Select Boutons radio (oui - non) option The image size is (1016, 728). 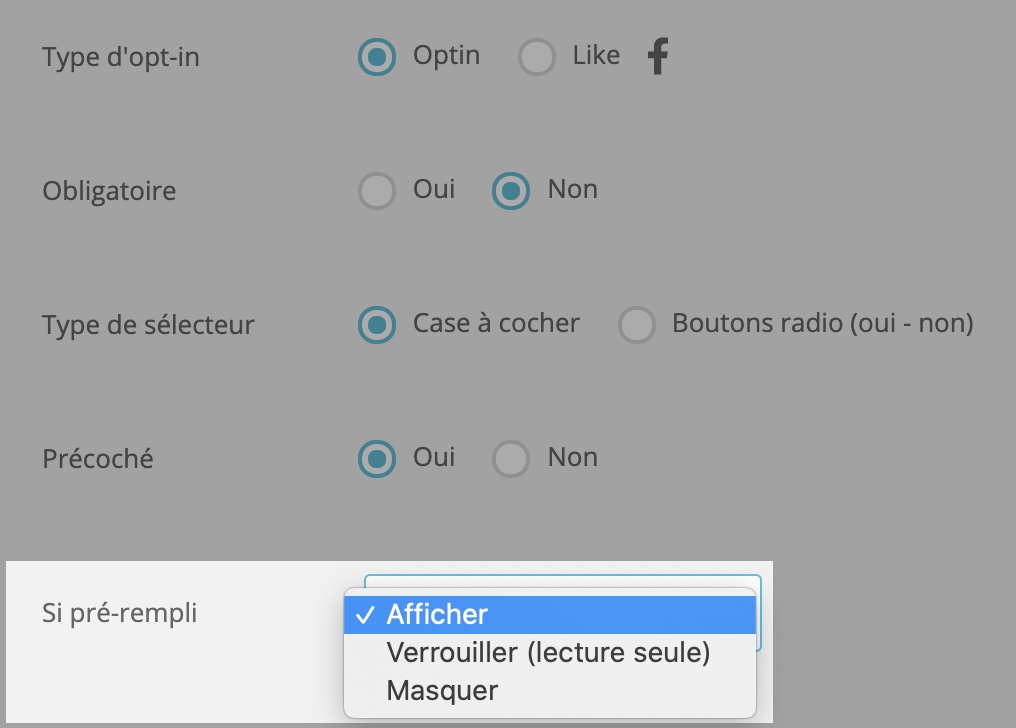click(x=637, y=325)
